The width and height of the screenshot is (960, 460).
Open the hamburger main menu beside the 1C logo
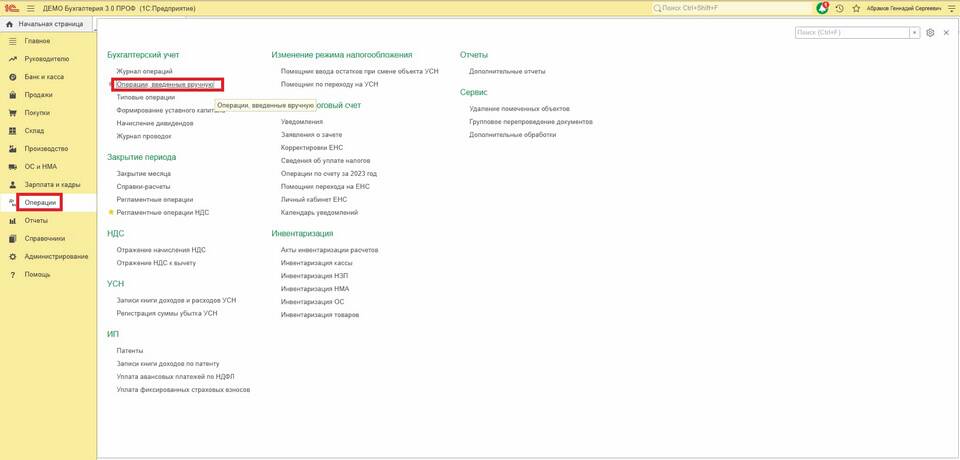coord(30,8)
